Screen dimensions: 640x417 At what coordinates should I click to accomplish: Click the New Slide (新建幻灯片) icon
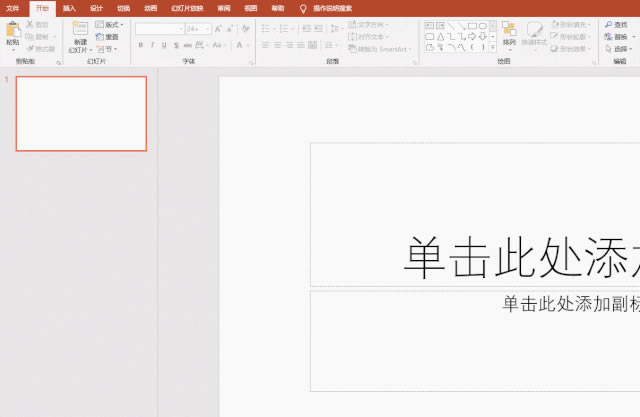click(80, 29)
